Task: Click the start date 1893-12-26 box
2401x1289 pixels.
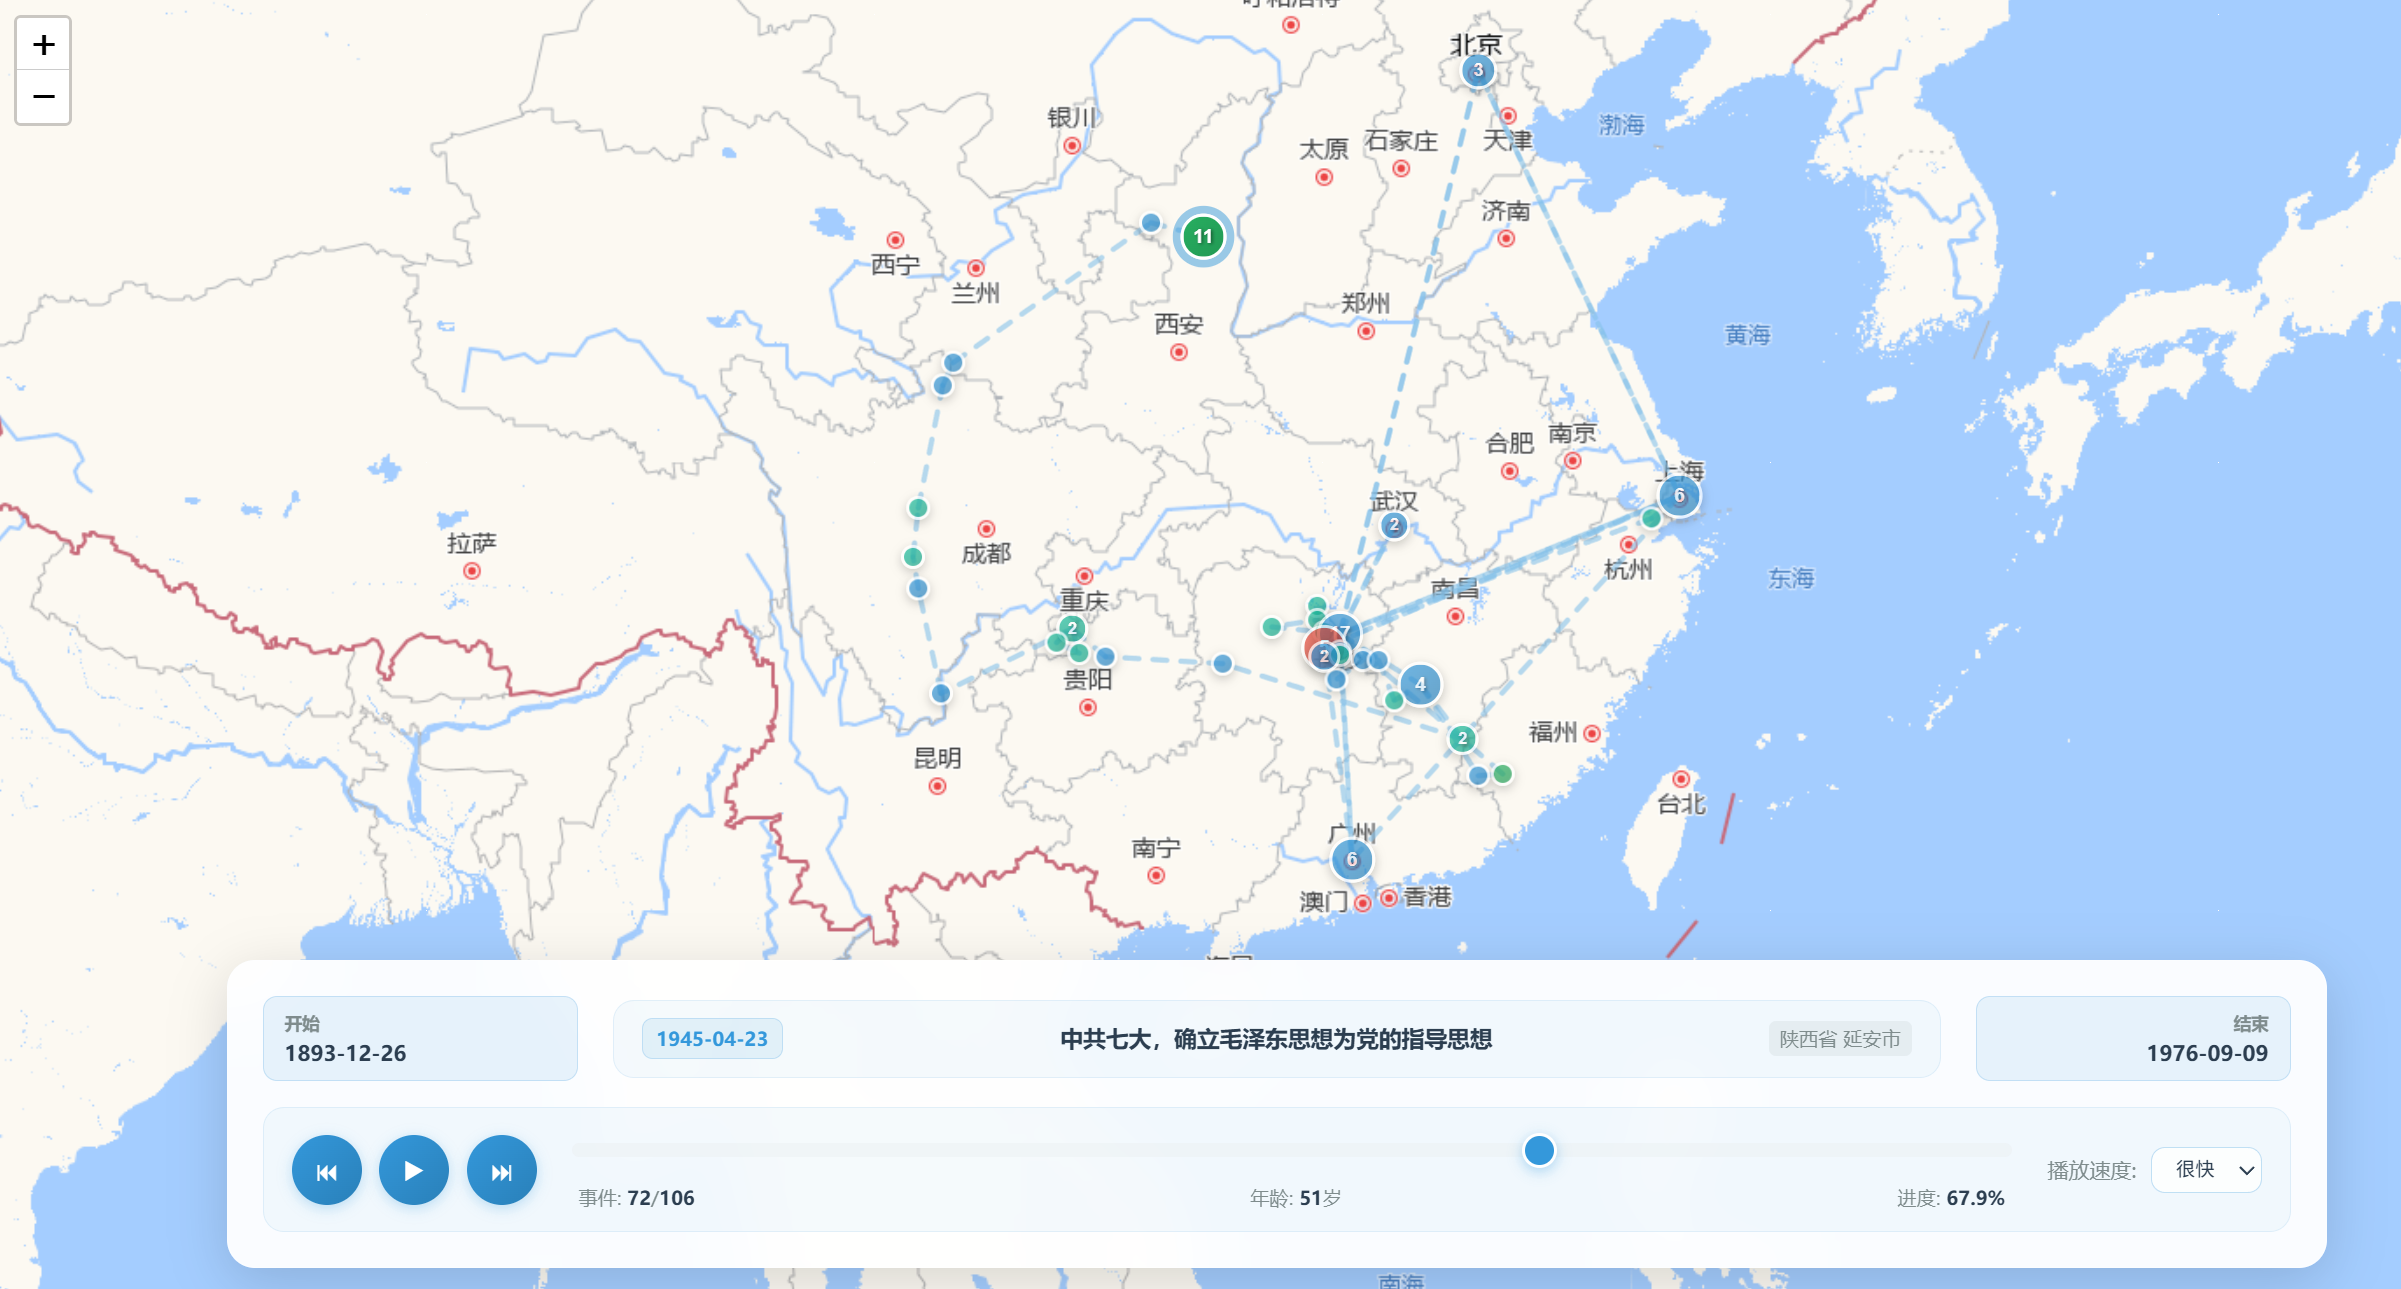Action: point(420,1038)
